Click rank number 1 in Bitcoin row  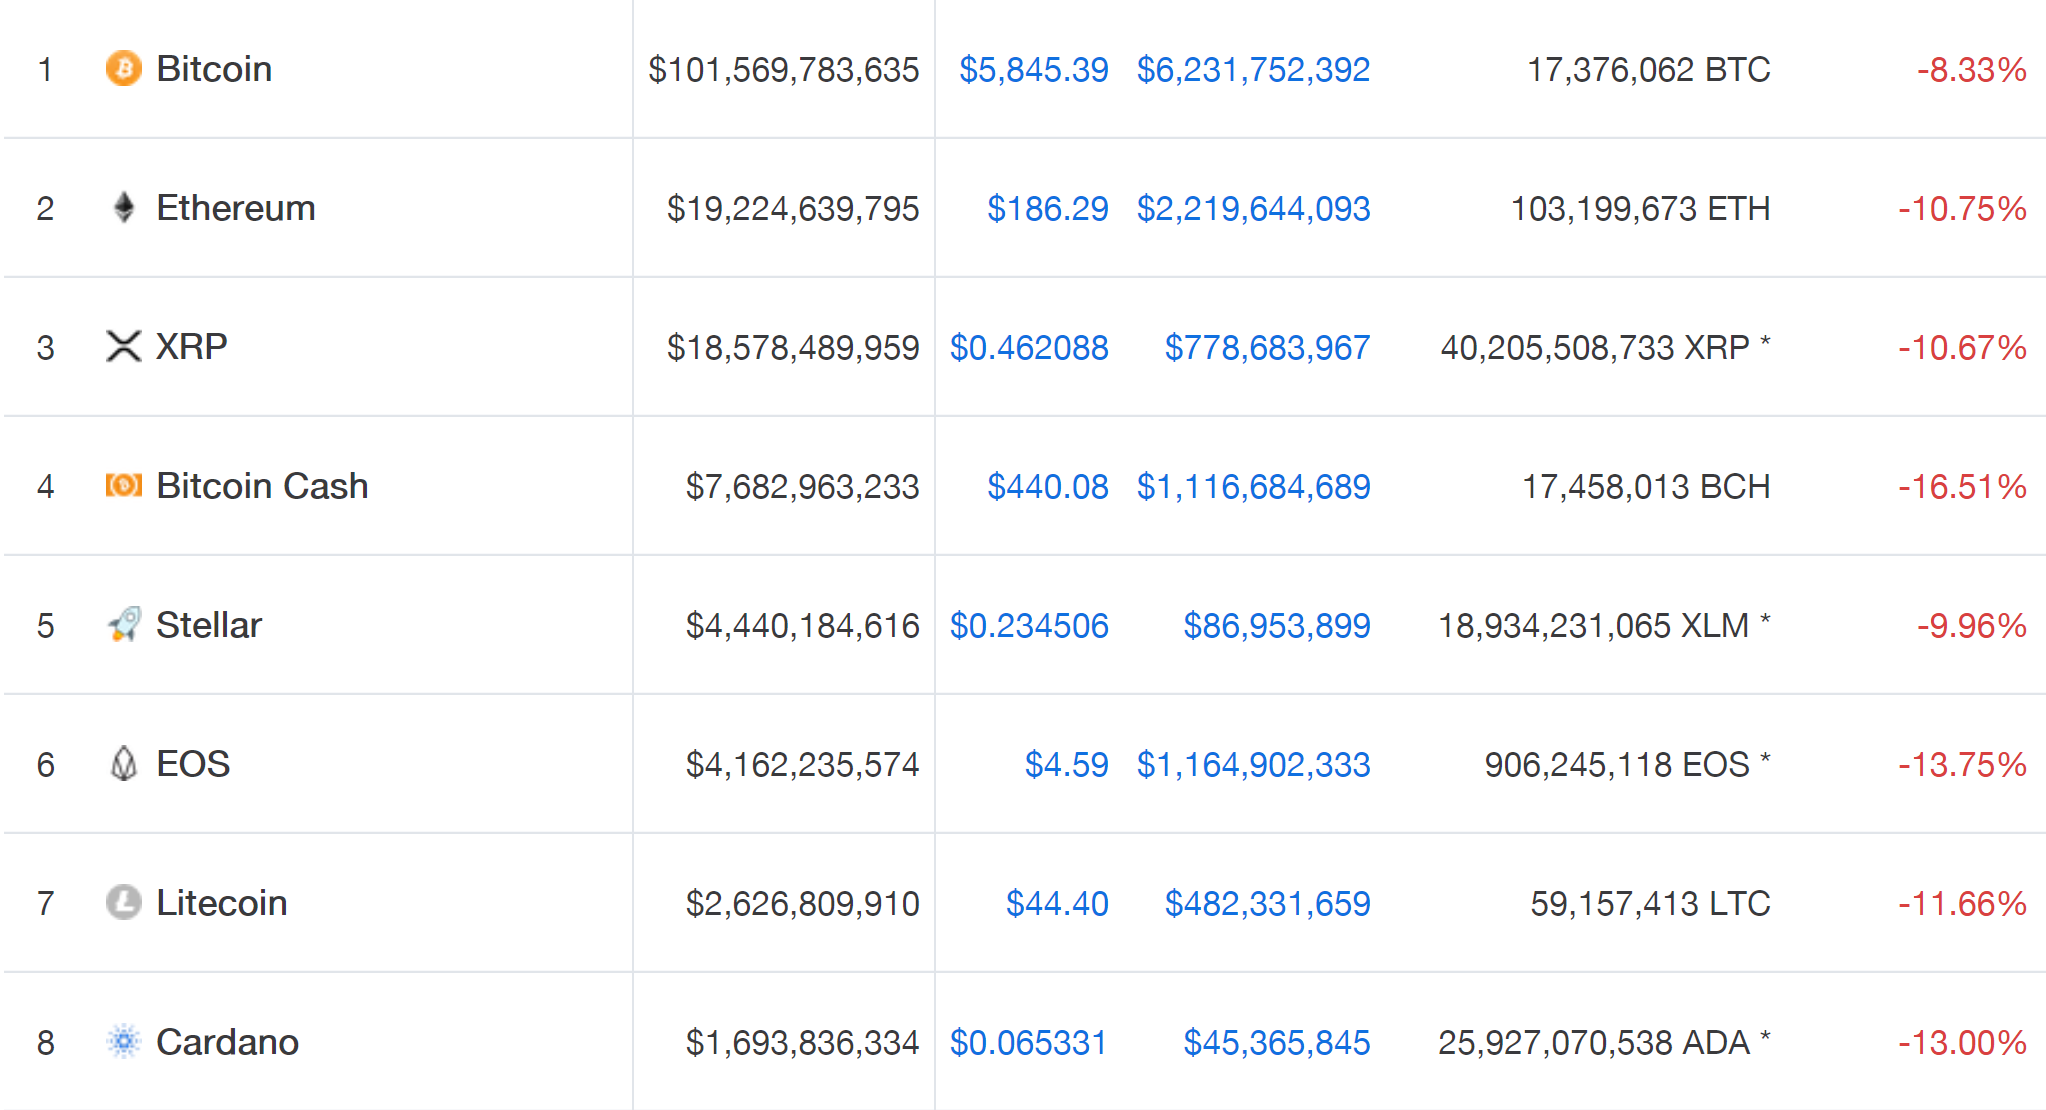tap(45, 69)
